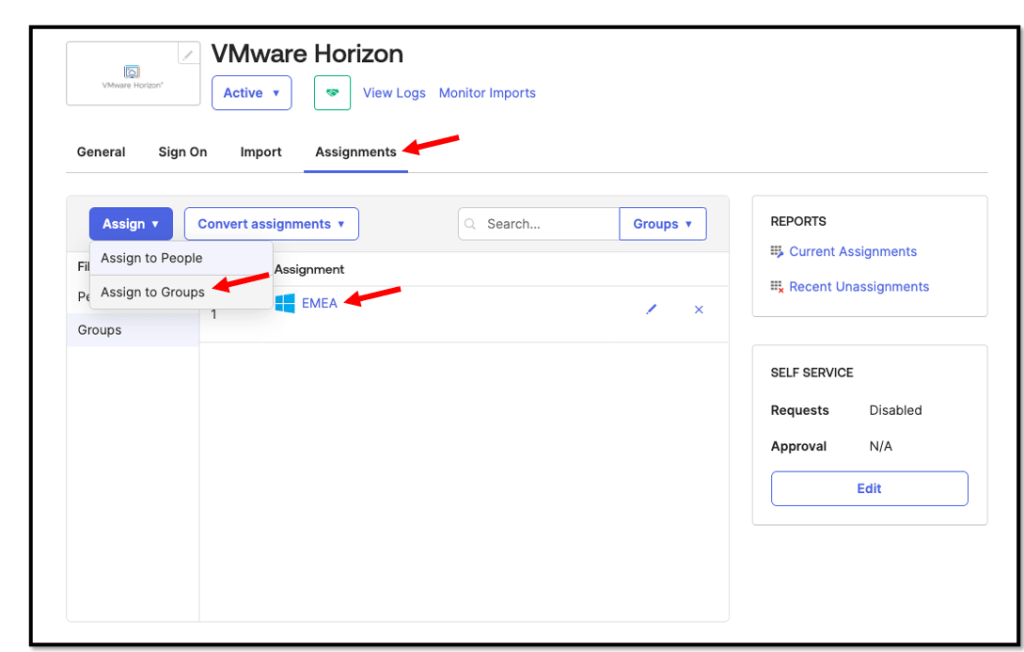Open the View Logs link
This screenshot has width=1024, height=652.
click(394, 93)
